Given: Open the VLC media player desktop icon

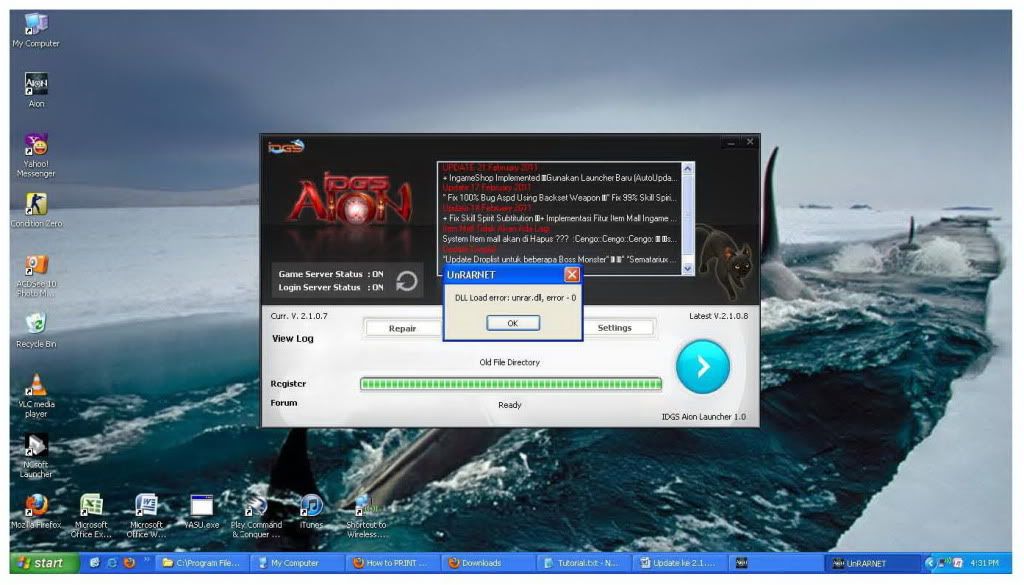Looking at the screenshot, I should (36, 386).
